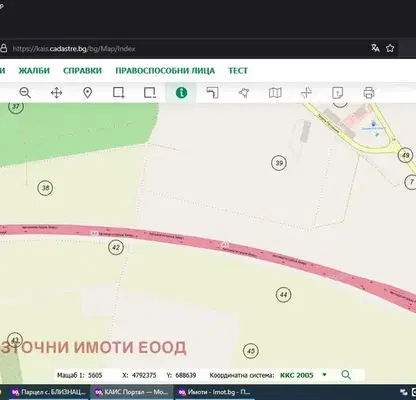This screenshot has height=400, width=416.
Task: Choose the rectangle select add tool
Action: (119, 93)
